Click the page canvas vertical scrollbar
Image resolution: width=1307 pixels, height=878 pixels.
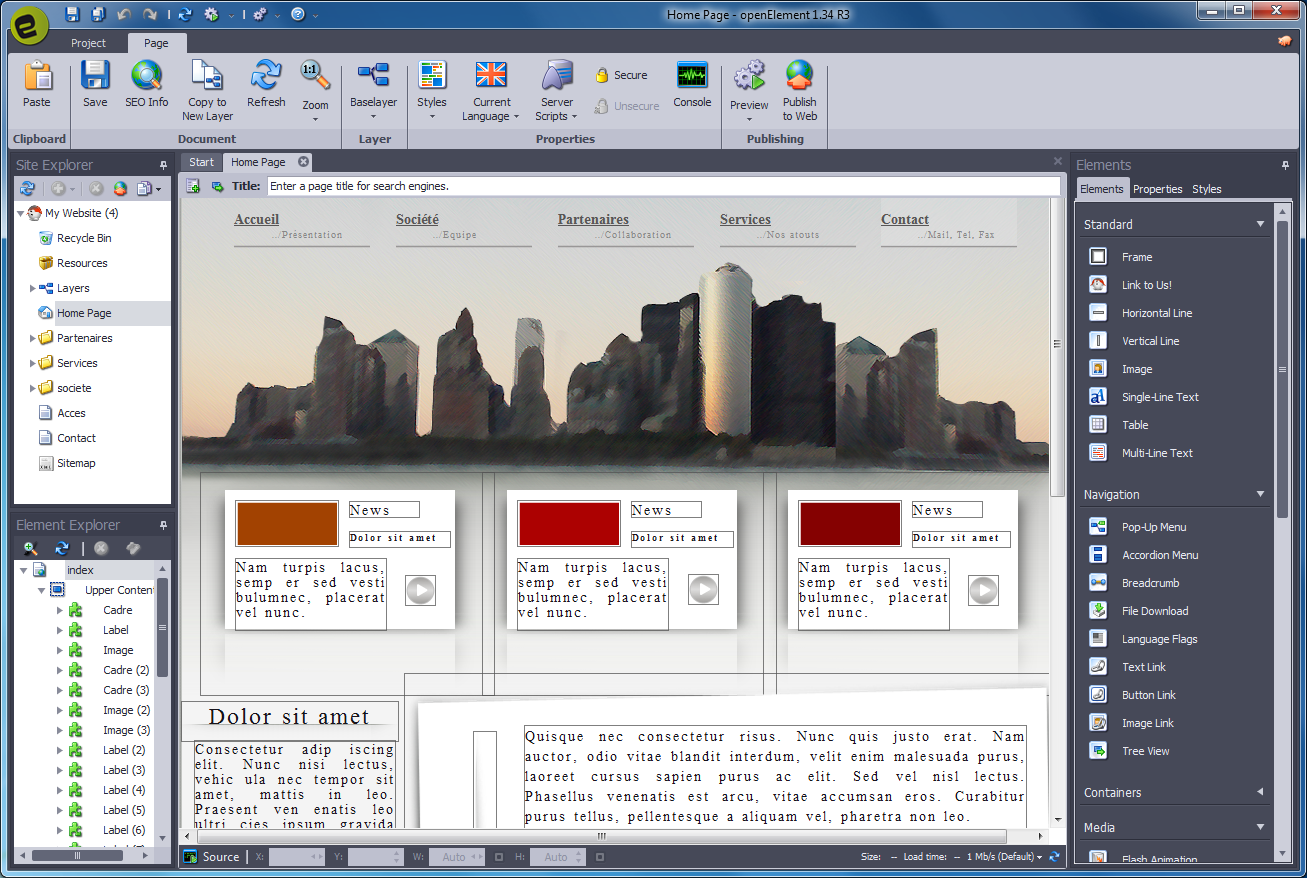click(1057, 346)
